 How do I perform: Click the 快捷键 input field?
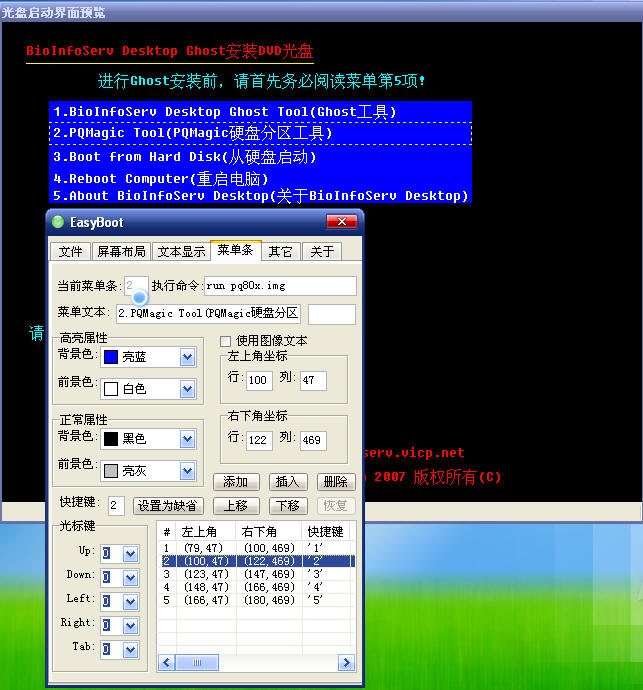point(116,506)
